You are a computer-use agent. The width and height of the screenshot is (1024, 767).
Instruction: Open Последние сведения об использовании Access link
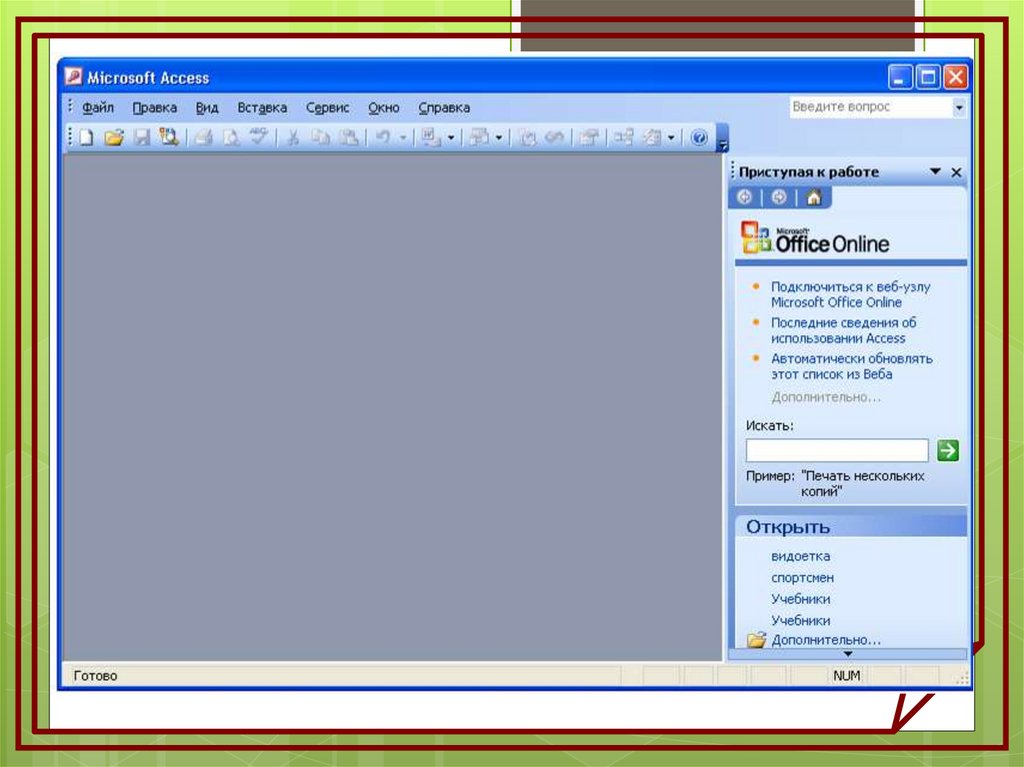point(843,331)
